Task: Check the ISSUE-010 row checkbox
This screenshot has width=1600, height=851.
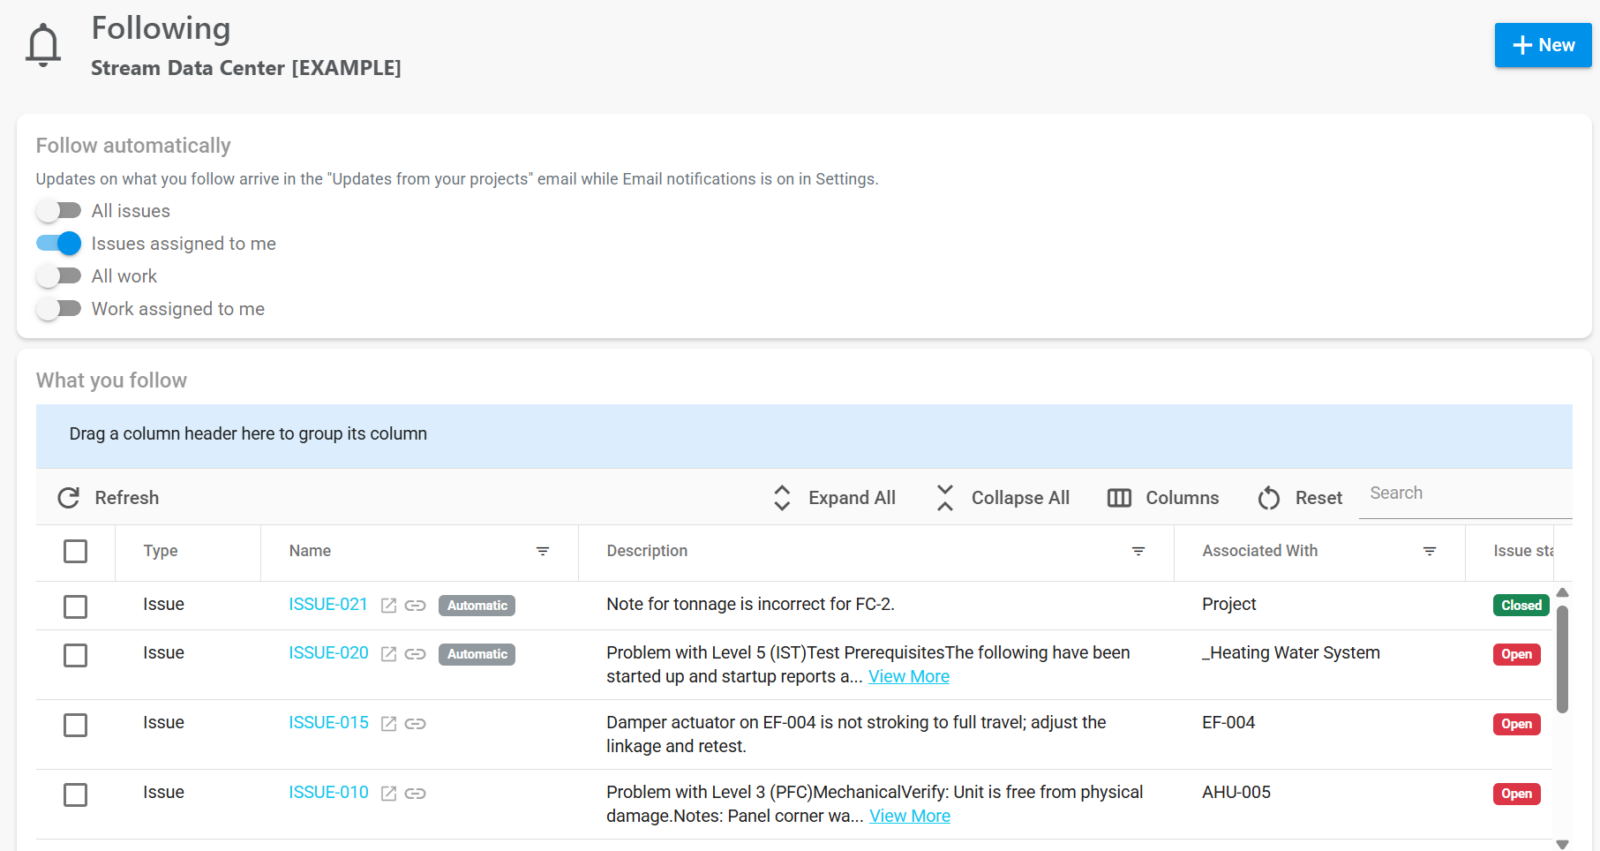Action: (75, 795)
